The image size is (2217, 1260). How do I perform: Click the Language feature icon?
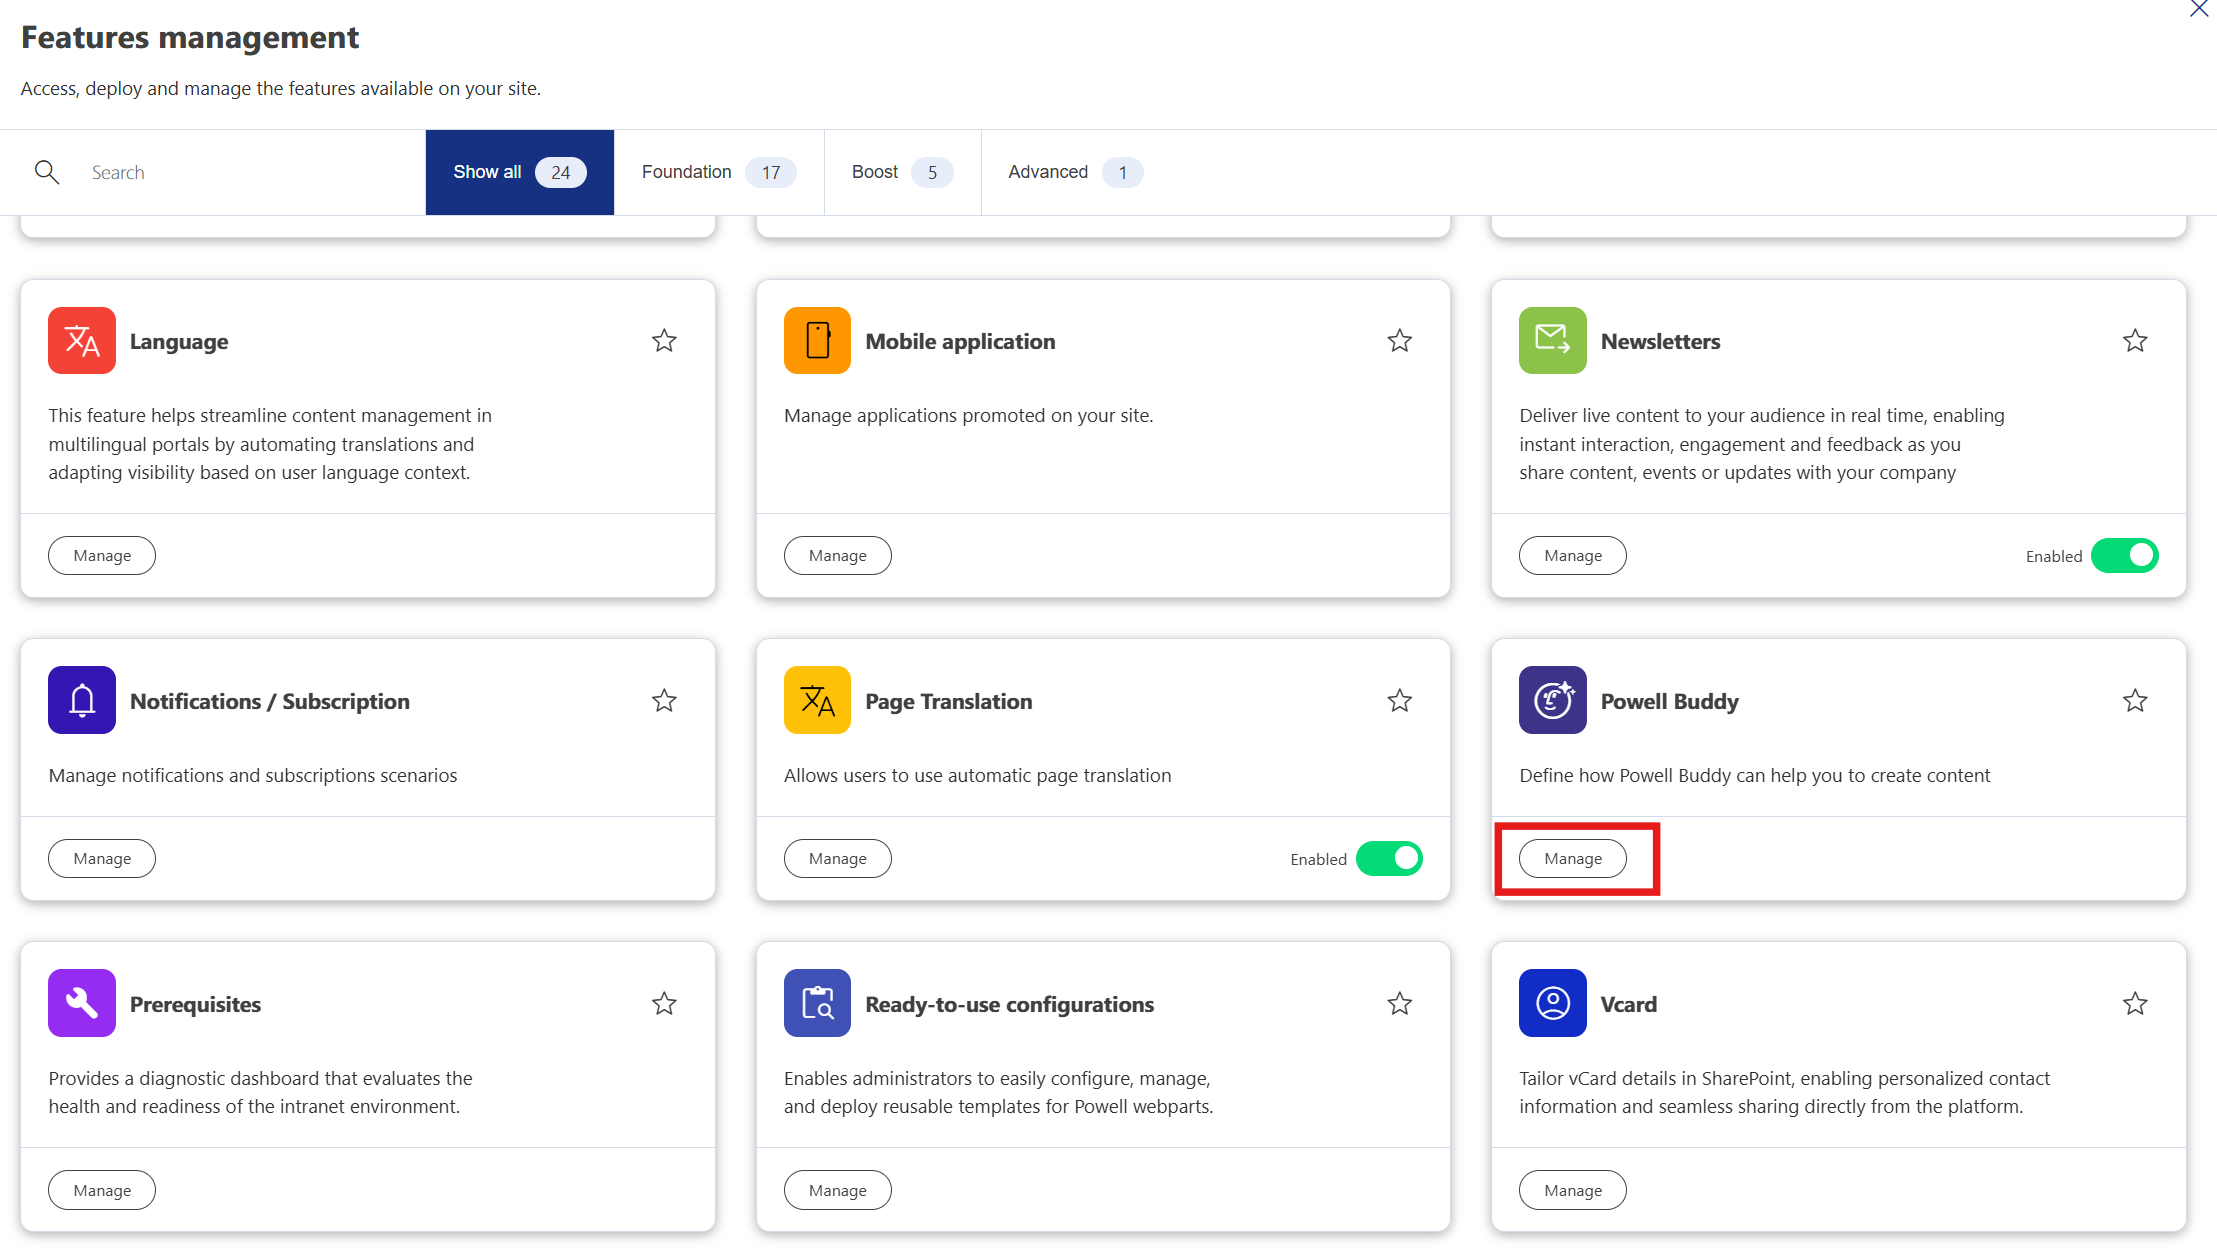pos(82,341)
